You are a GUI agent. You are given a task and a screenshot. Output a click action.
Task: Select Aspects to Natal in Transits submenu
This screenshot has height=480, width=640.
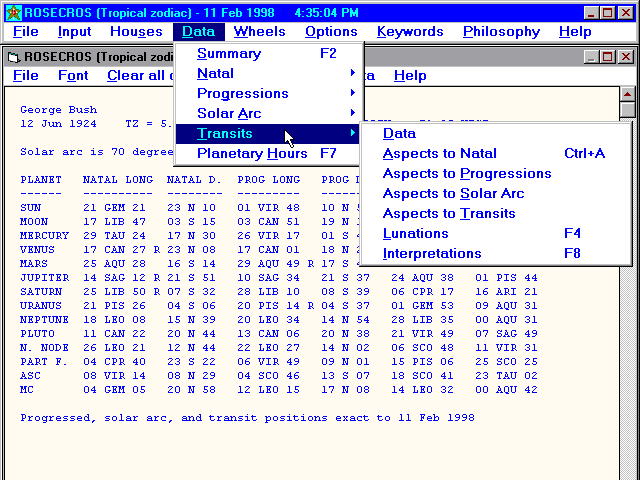click(x=439, y=154)
